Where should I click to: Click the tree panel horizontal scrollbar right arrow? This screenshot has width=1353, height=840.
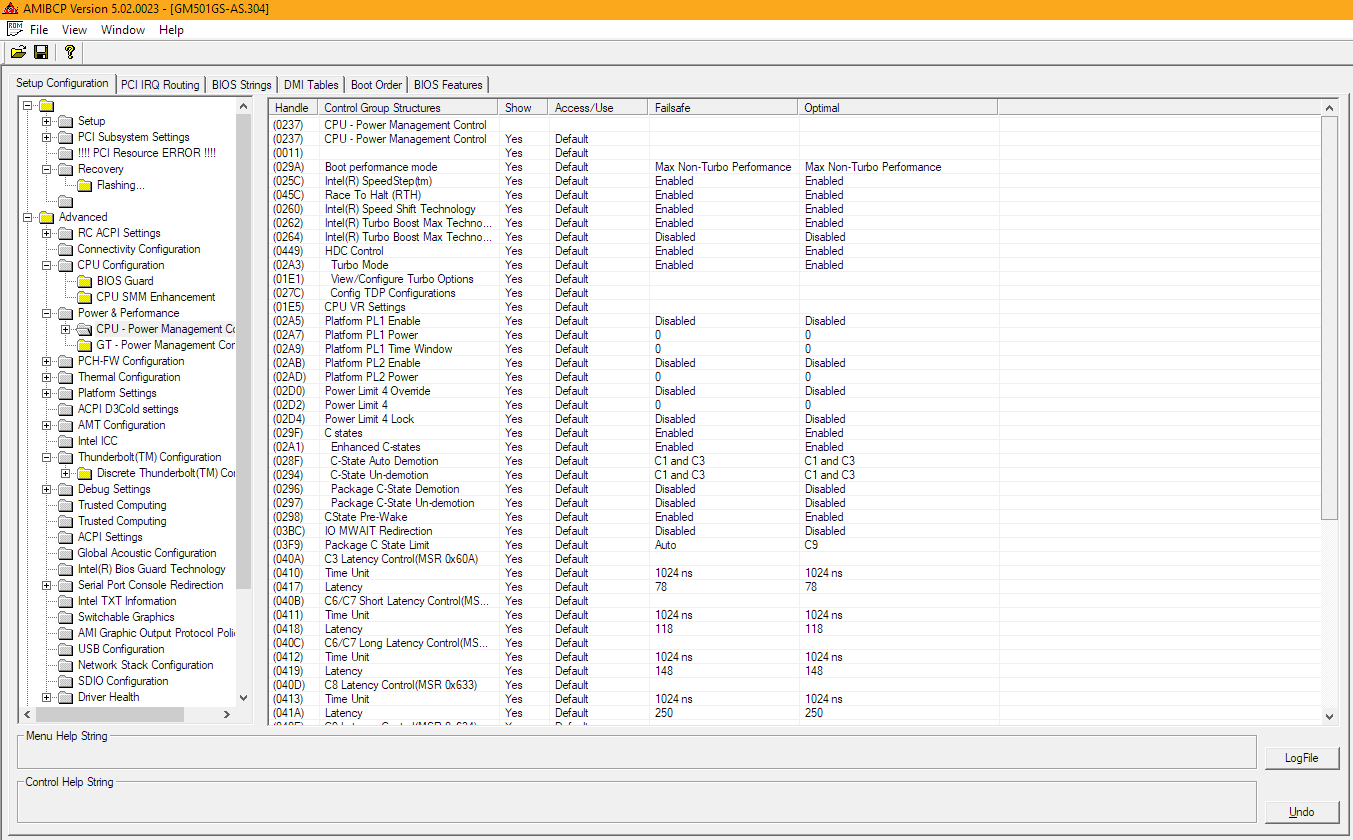pos(227,714)
